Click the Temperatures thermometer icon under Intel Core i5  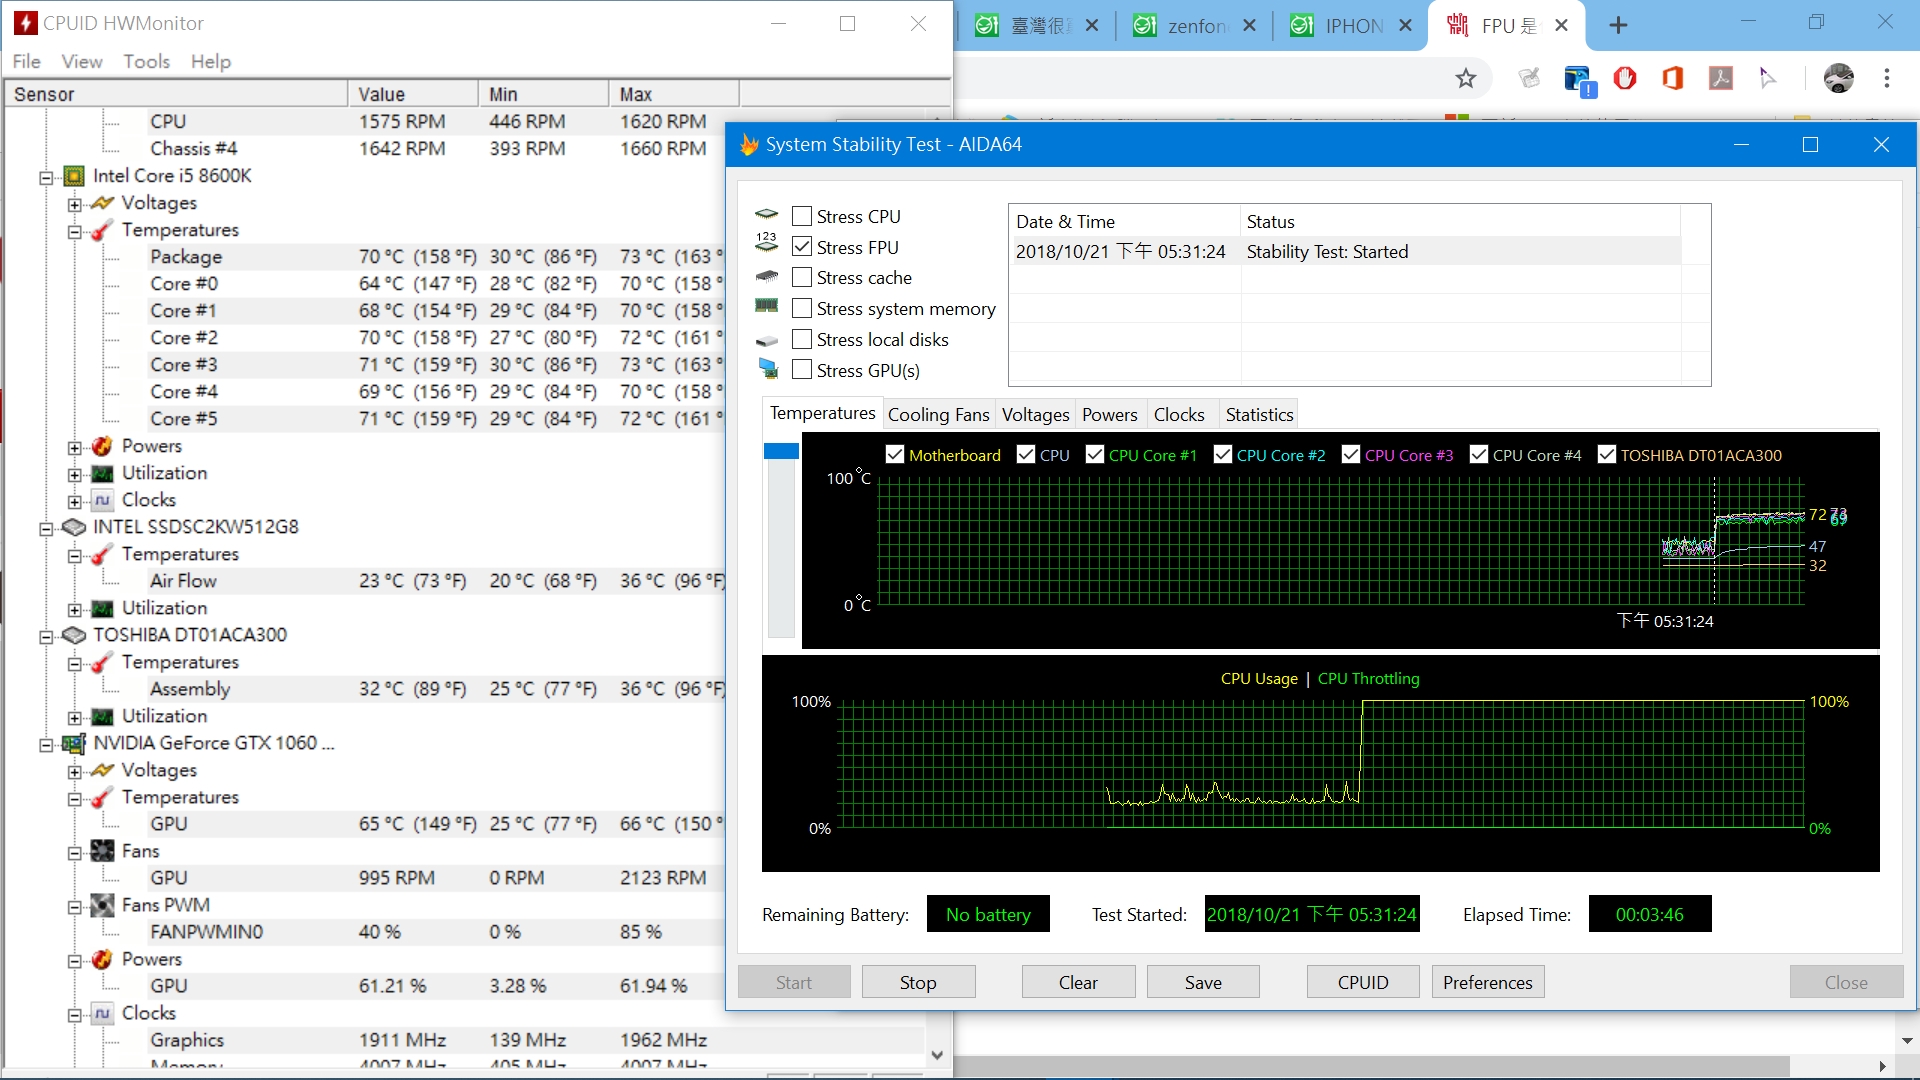(102, 230)
